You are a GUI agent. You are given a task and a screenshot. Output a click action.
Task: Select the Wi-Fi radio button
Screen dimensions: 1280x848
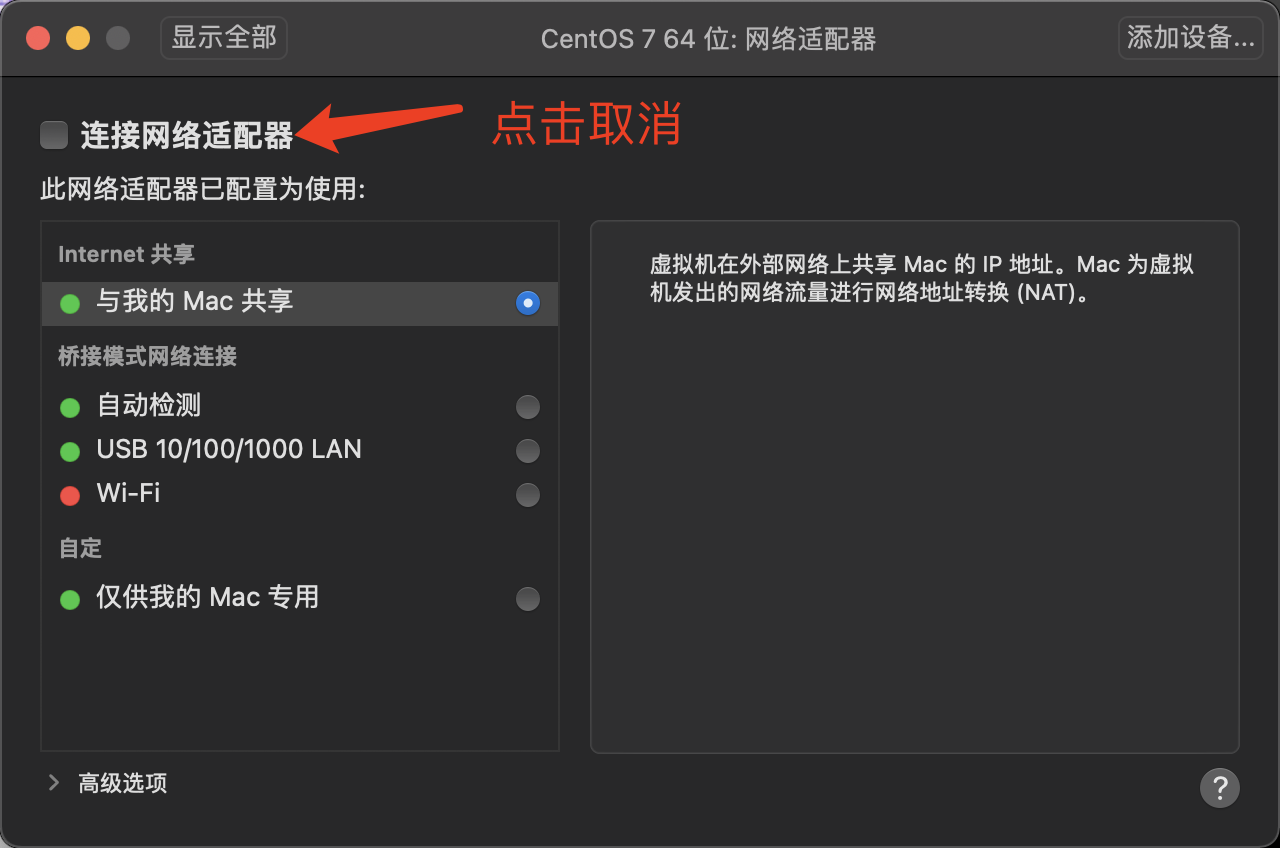[528, 495]
